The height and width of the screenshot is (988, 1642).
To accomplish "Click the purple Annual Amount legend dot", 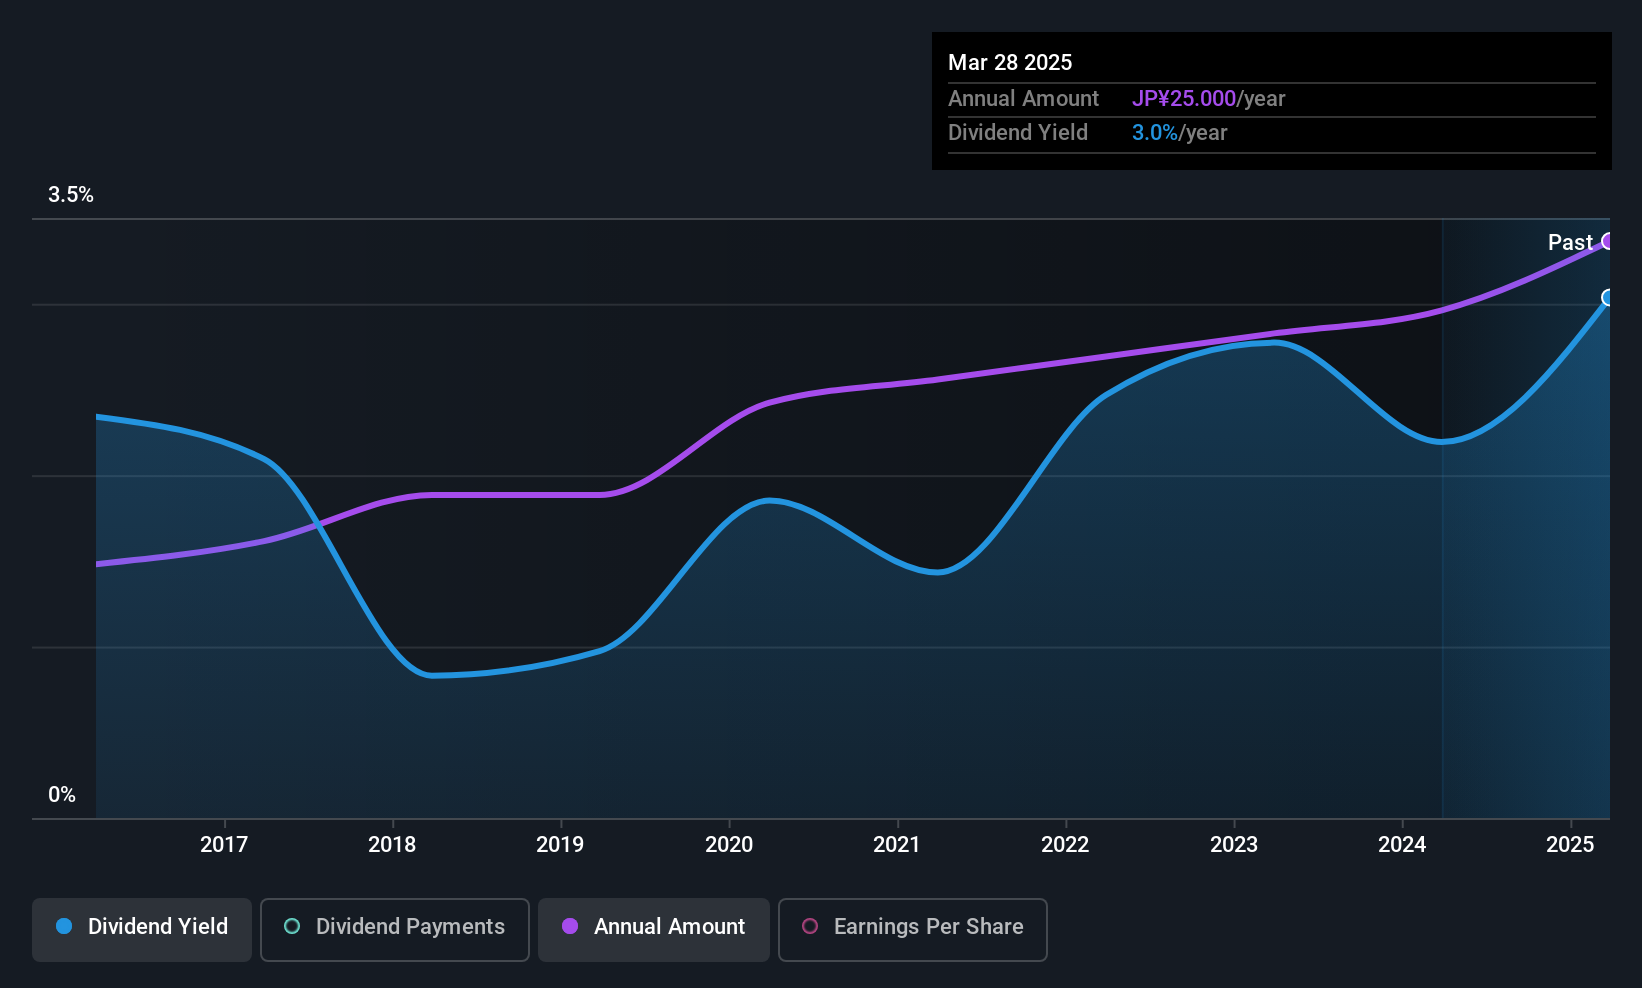I will click(x=570, y=926).
